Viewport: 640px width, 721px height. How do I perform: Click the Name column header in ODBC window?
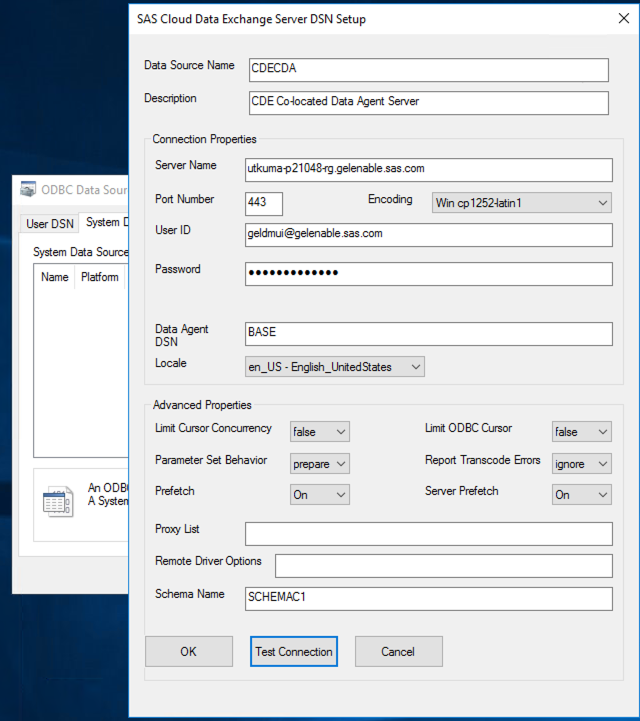point(54,277)
